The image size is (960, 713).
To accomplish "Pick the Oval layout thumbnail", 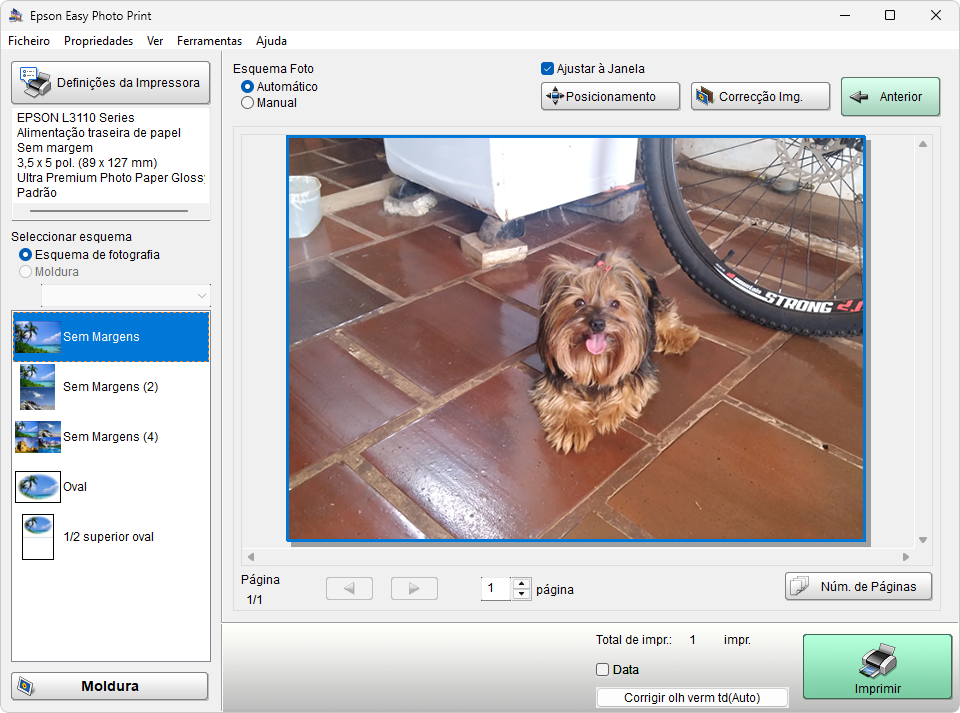I will tap(38, 487).
